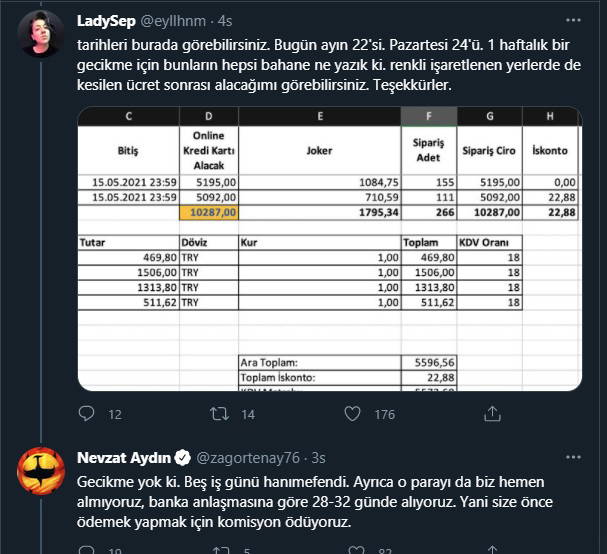
Task: Reply to LadySep's tweet
Action: [86, 413]
